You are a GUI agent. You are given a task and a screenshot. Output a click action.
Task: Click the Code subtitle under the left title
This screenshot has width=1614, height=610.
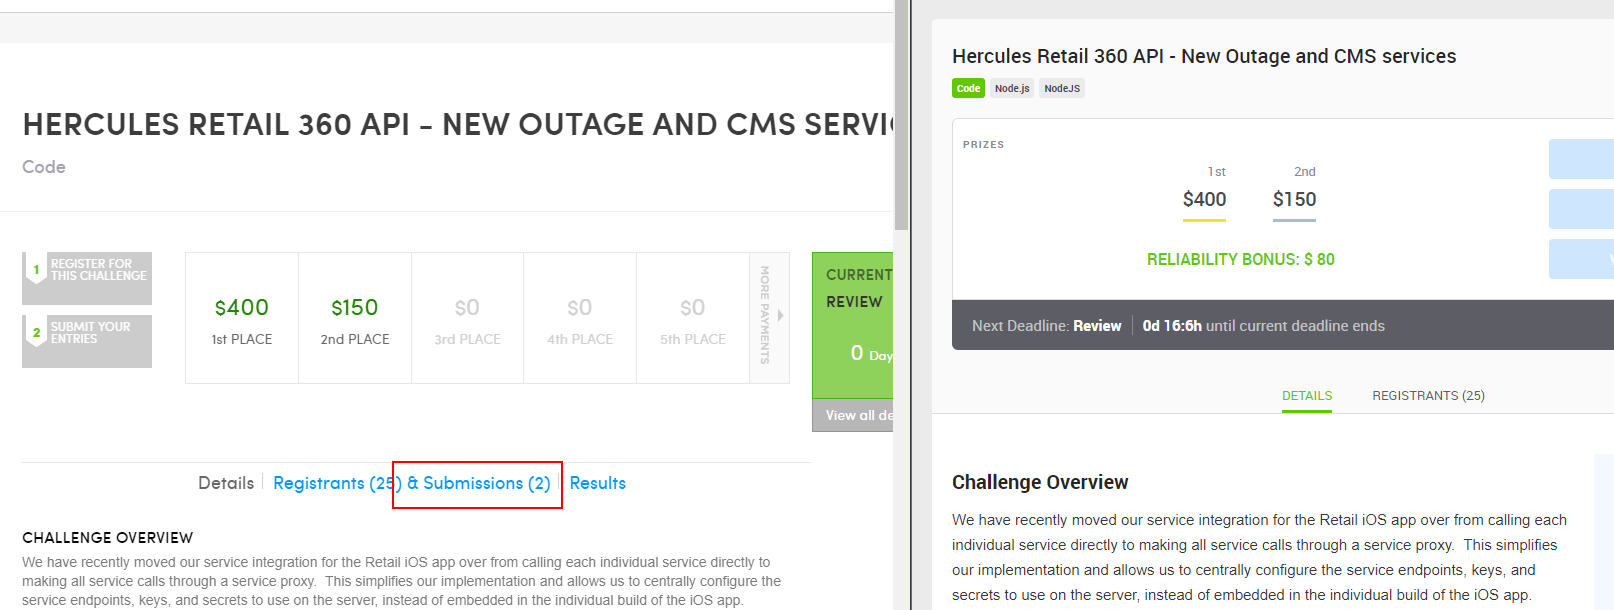click(44, 167)
